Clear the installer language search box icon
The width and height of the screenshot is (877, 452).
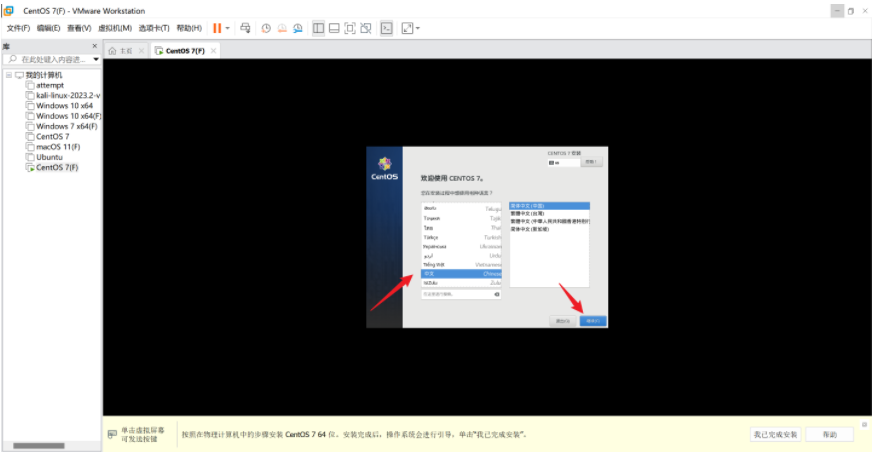[497, 294]
